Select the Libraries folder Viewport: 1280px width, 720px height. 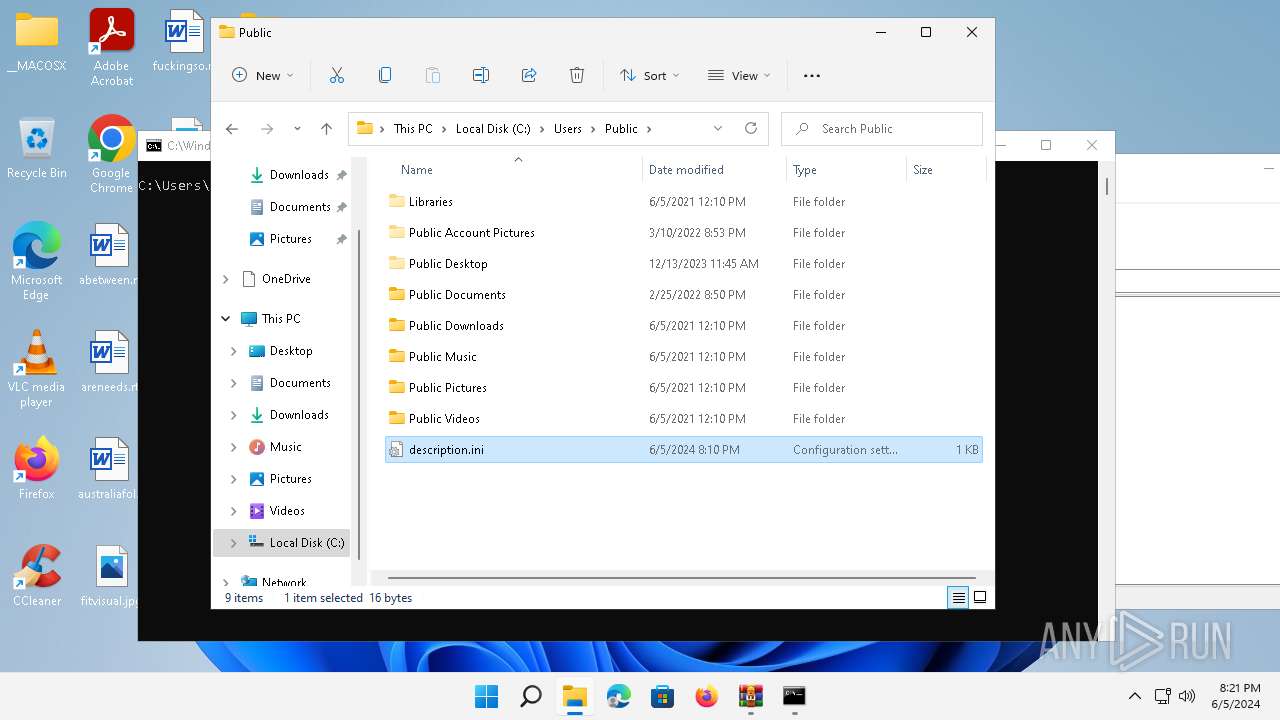684,202
